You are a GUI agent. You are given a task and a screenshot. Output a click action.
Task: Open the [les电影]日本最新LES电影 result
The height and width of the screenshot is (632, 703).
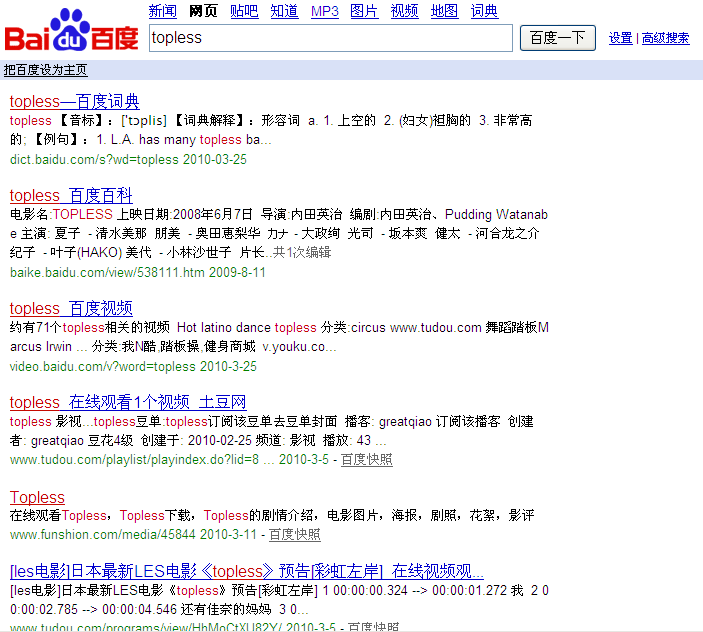click(247, 571)
